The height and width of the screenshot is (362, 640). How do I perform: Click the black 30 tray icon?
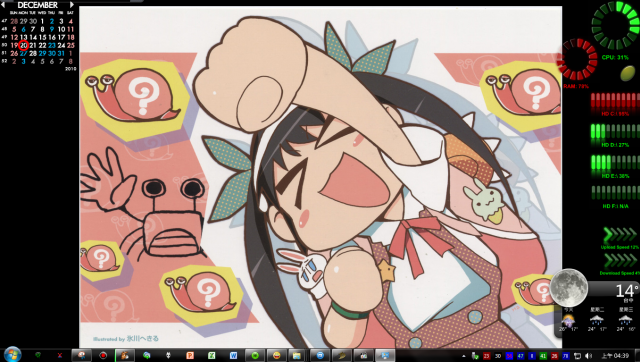[498, 356]
